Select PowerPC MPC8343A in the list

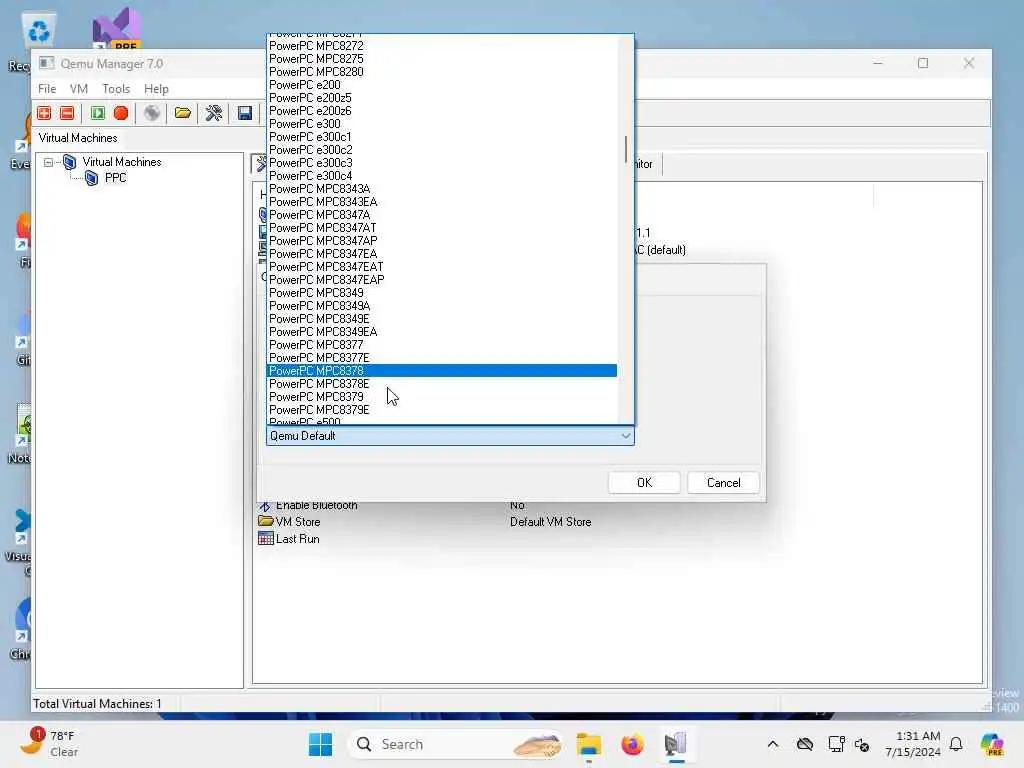coord(442,189)
